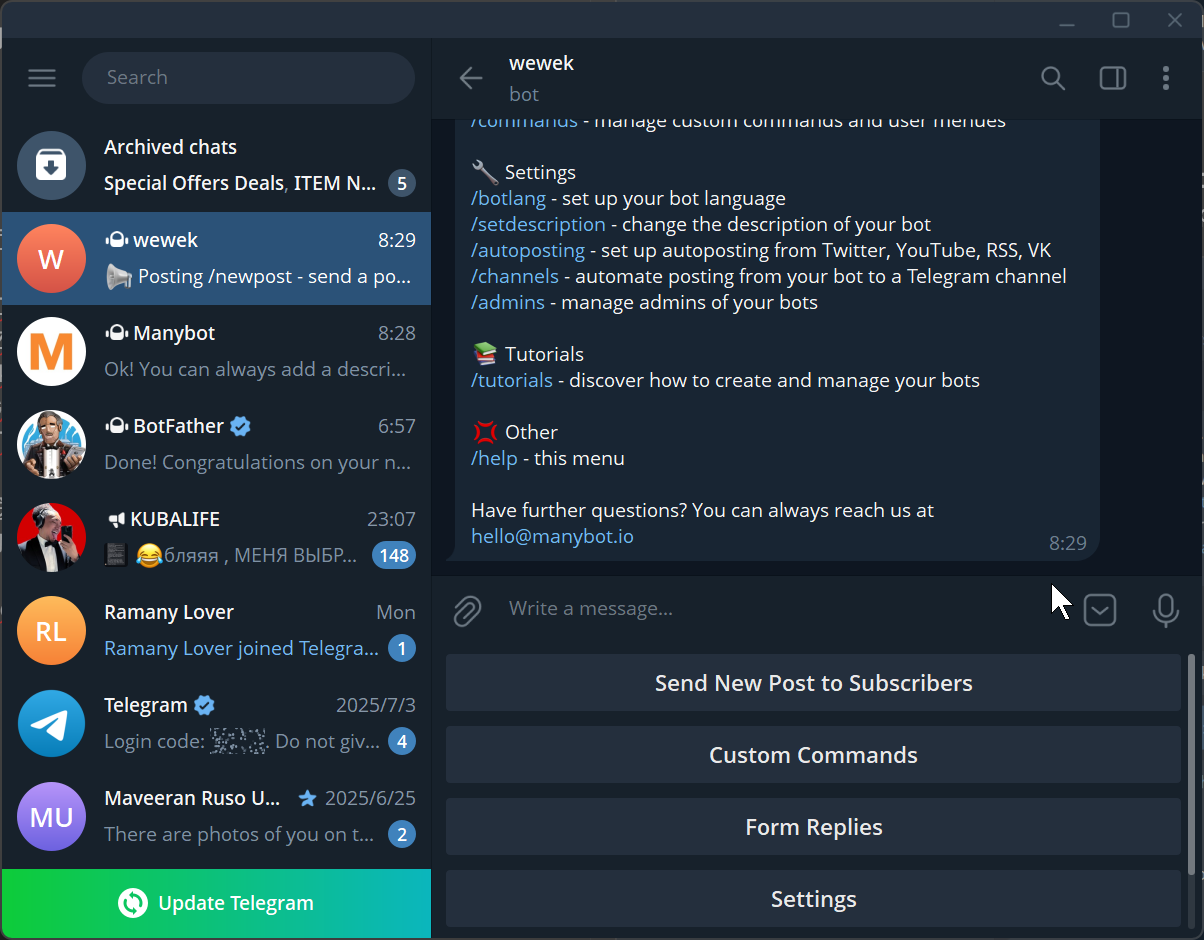
Task: Maximize the Telegram window
Action: click(x=1121, y=20)
